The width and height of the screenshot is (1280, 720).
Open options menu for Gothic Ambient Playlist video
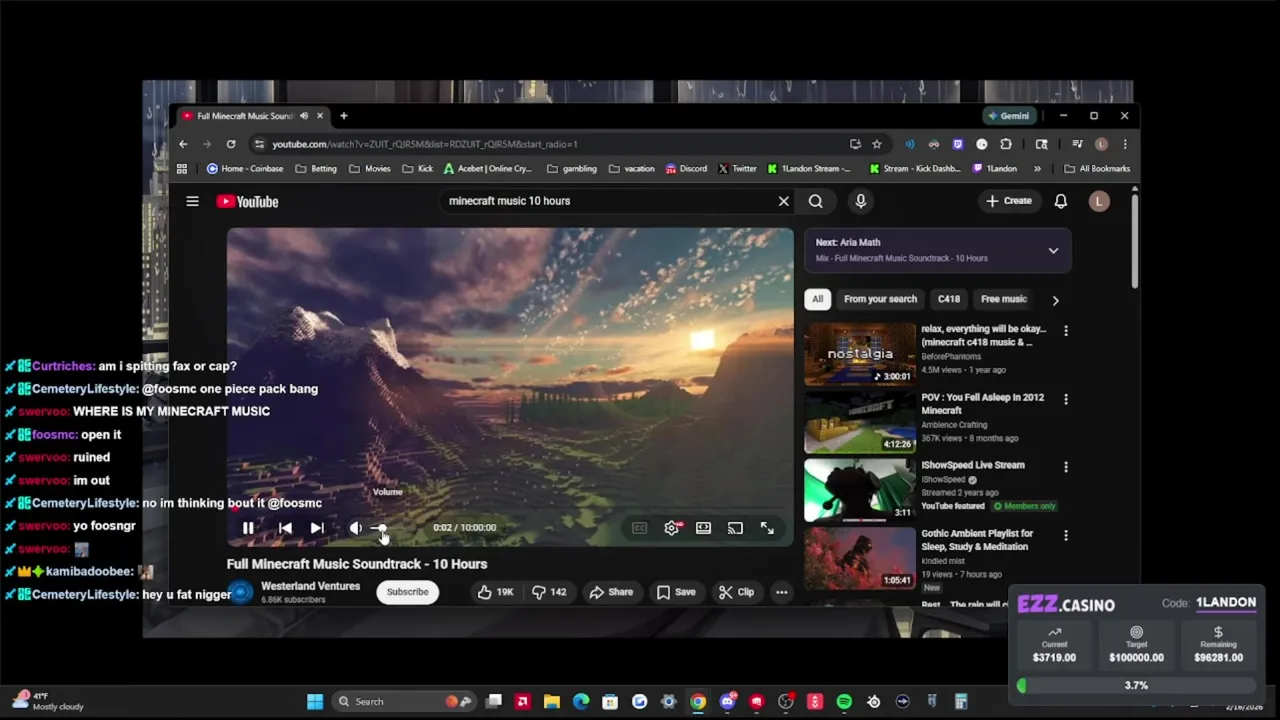[1066, 535]
